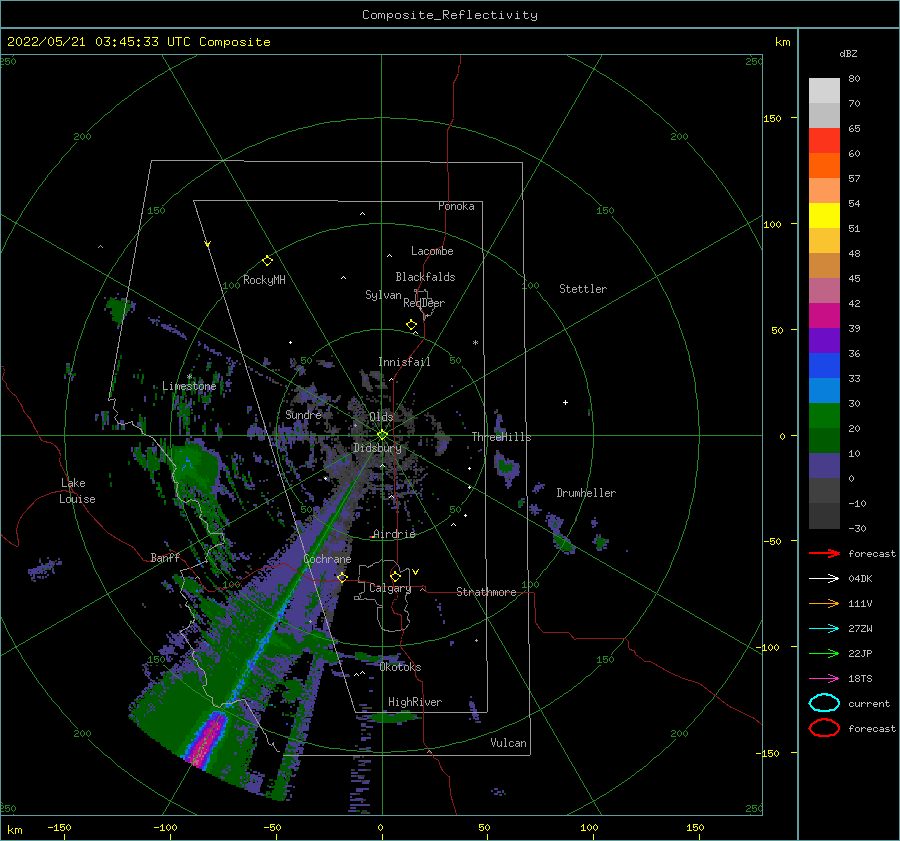Click the Sylvan label
900x841 pixels.
(383, 295)
